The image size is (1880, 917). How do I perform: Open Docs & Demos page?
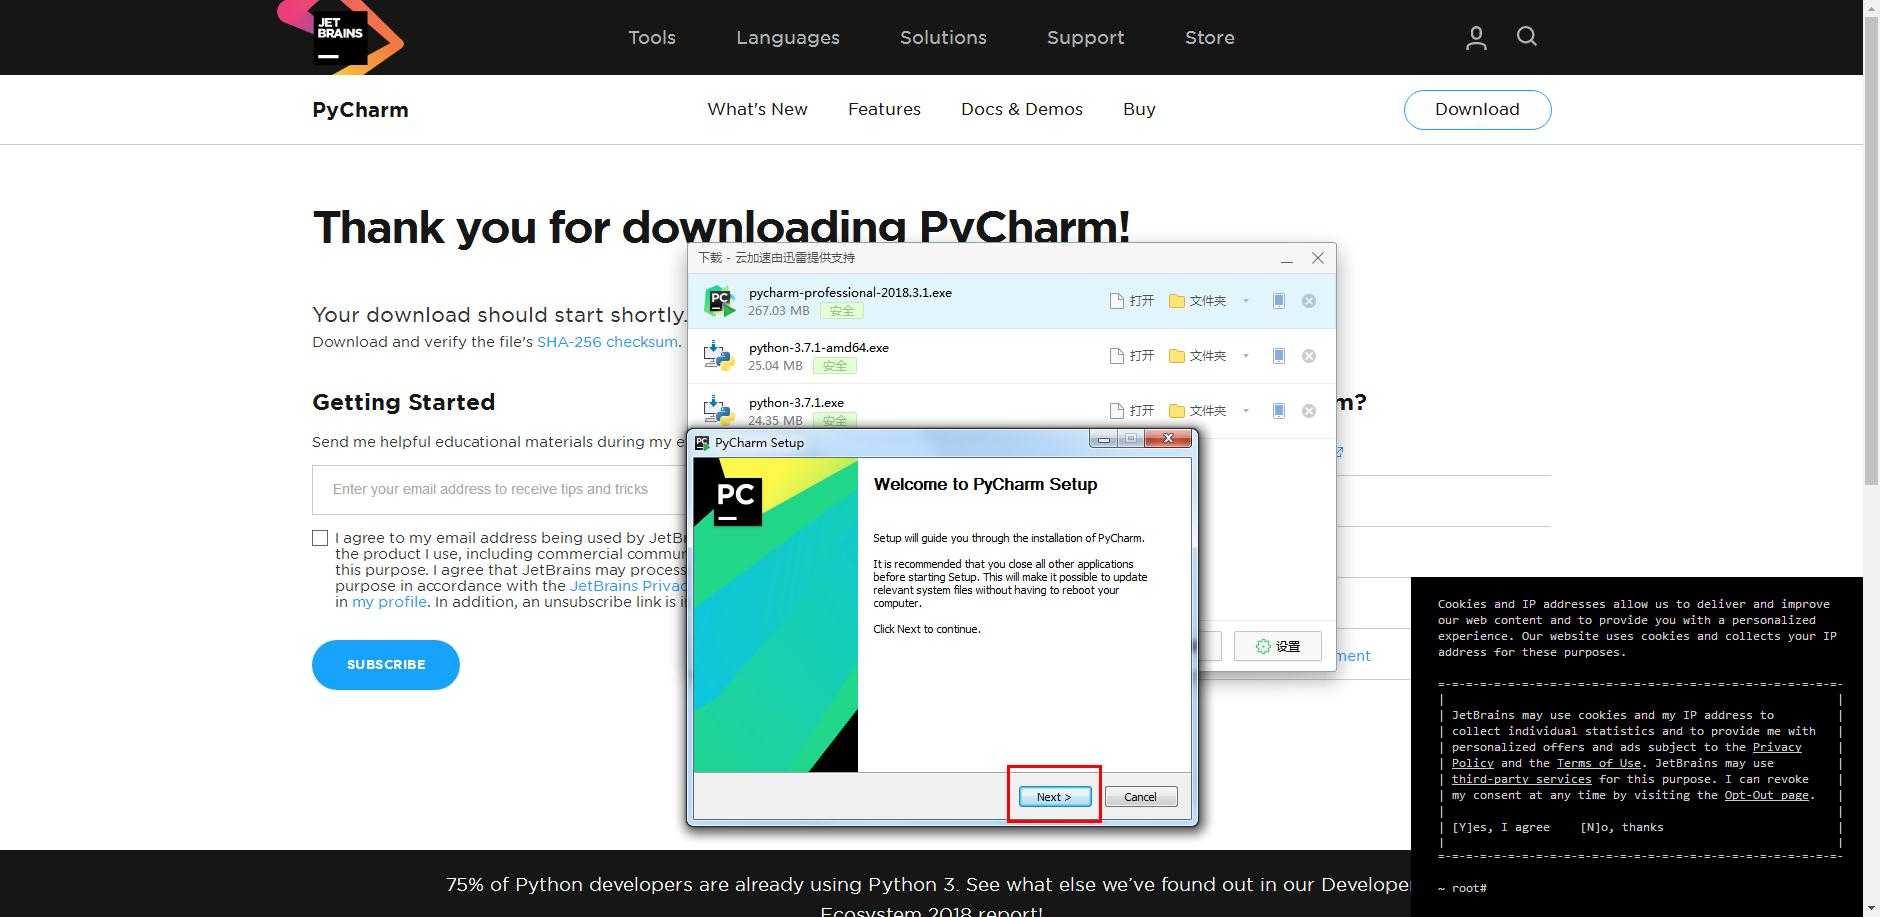1022,109
